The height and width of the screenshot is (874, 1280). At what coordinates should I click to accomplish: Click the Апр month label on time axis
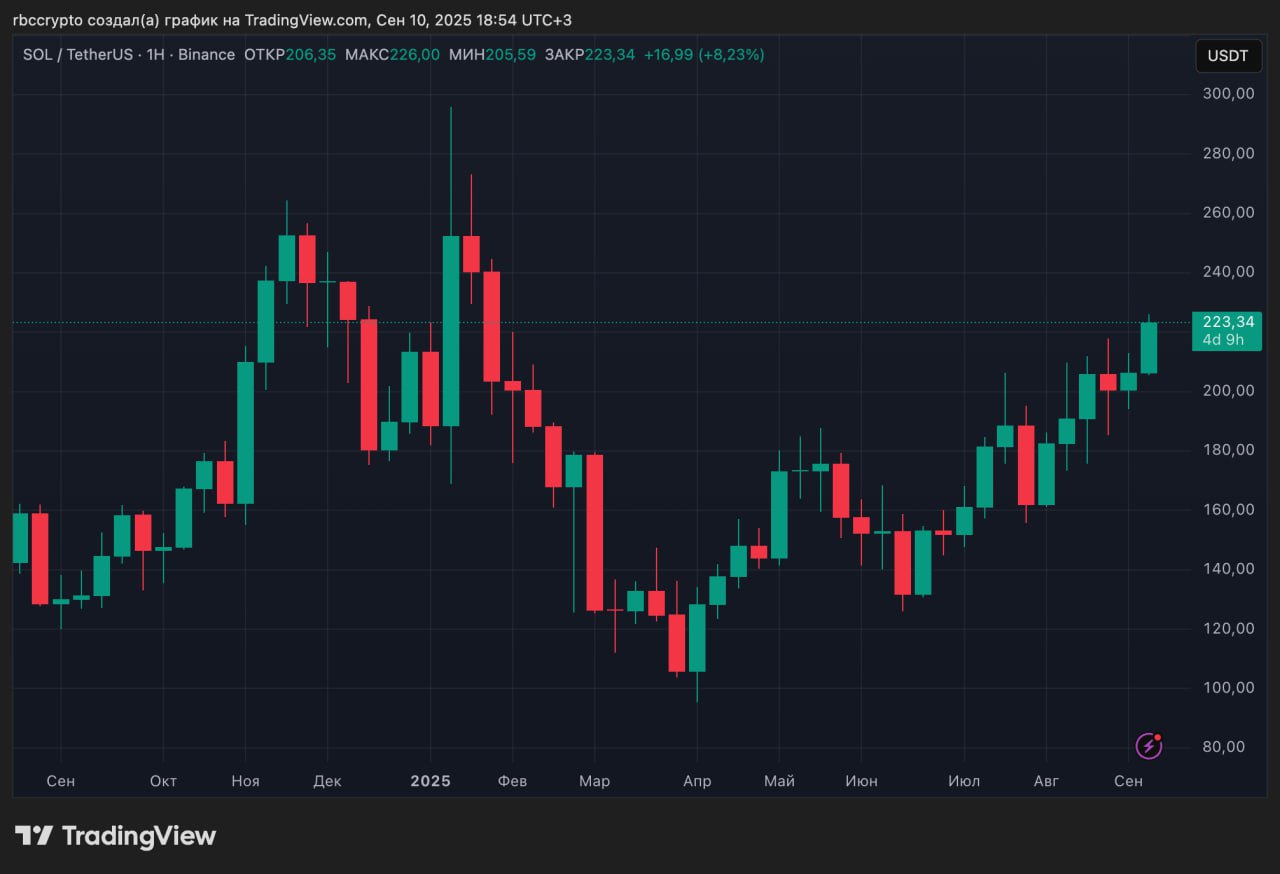pyautogui.click(x=697, y=781)
